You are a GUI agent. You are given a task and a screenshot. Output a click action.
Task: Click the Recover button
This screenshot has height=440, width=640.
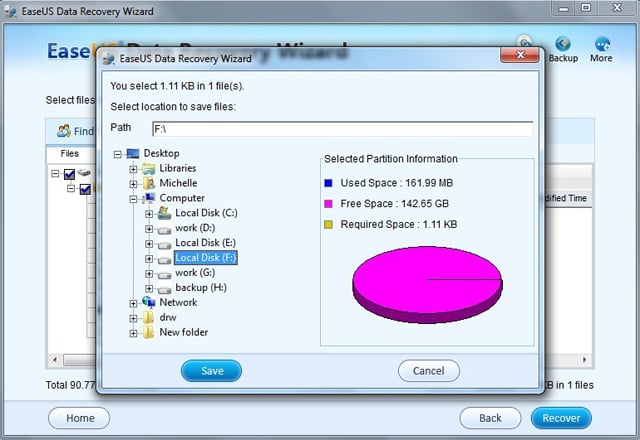coord(561,418)
